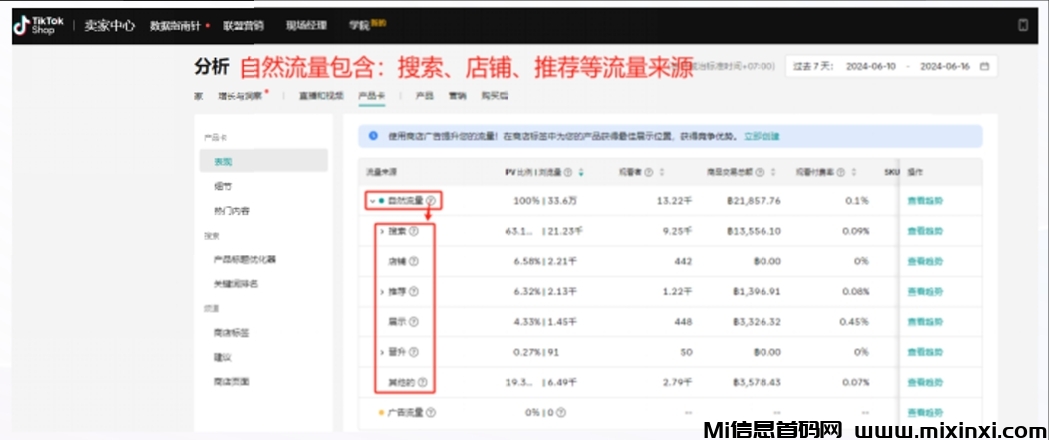The height and width of the screenshot is (440, 1049).
Task: Click the mobile device icon in header
Action: pyautogui.click(x=1022, y=26)
